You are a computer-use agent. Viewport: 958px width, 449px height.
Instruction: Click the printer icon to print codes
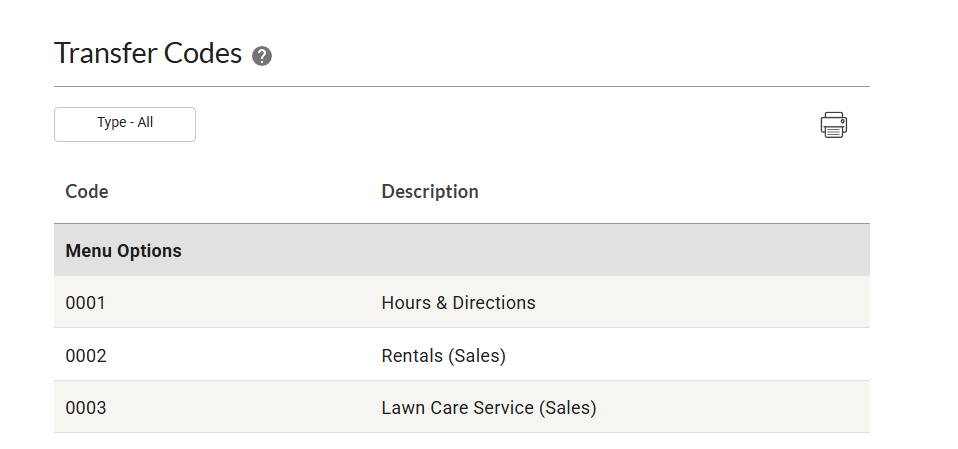tap(833, 125)
